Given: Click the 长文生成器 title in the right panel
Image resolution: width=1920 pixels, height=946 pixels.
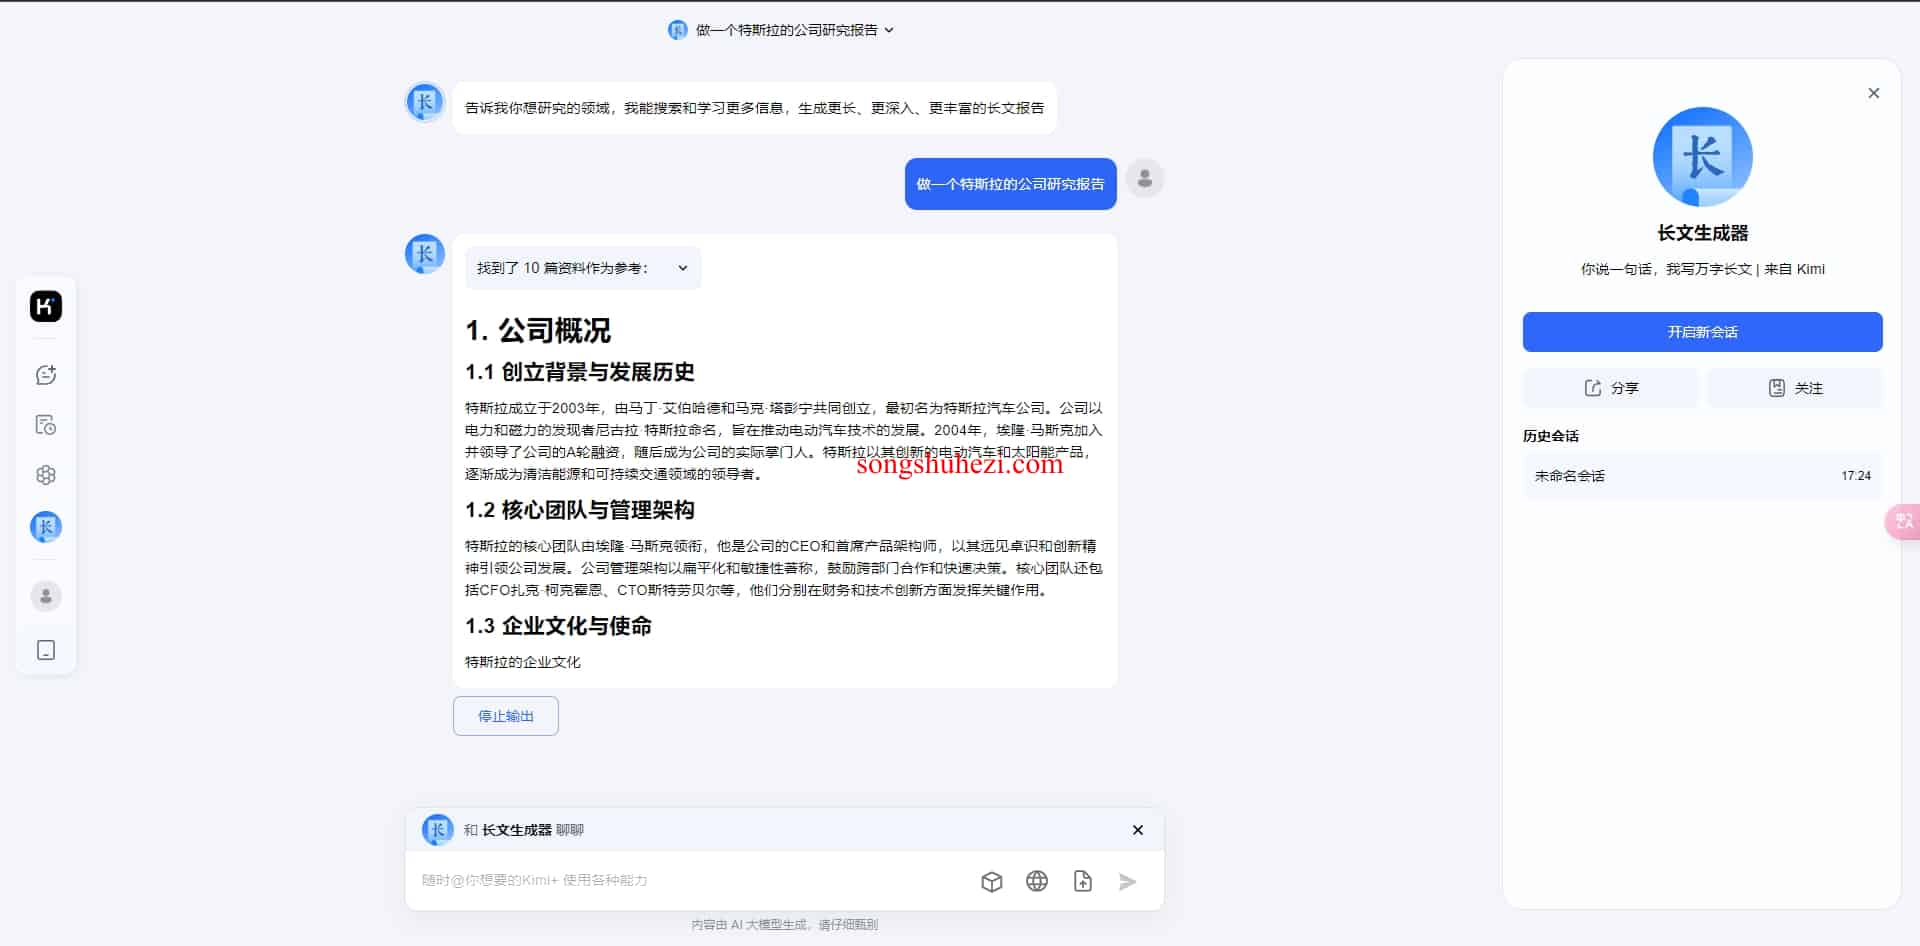Looking at the screenshot, I should tap(1702, 233).
